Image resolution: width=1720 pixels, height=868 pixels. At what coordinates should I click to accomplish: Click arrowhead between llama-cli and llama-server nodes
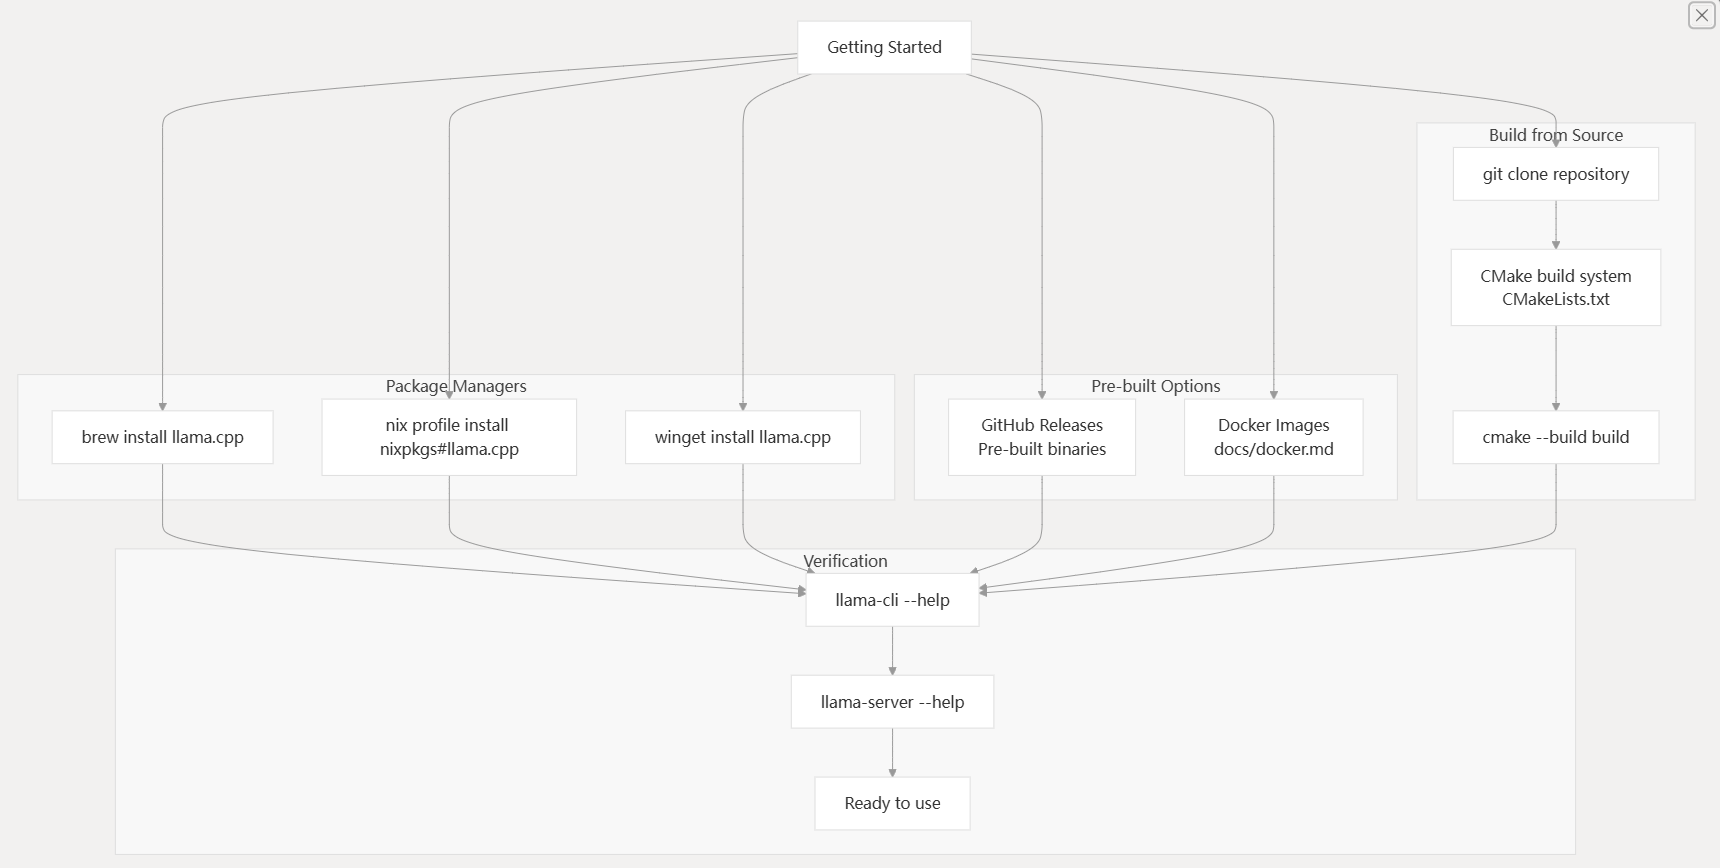pyautogui.click(x=892, y=670)
